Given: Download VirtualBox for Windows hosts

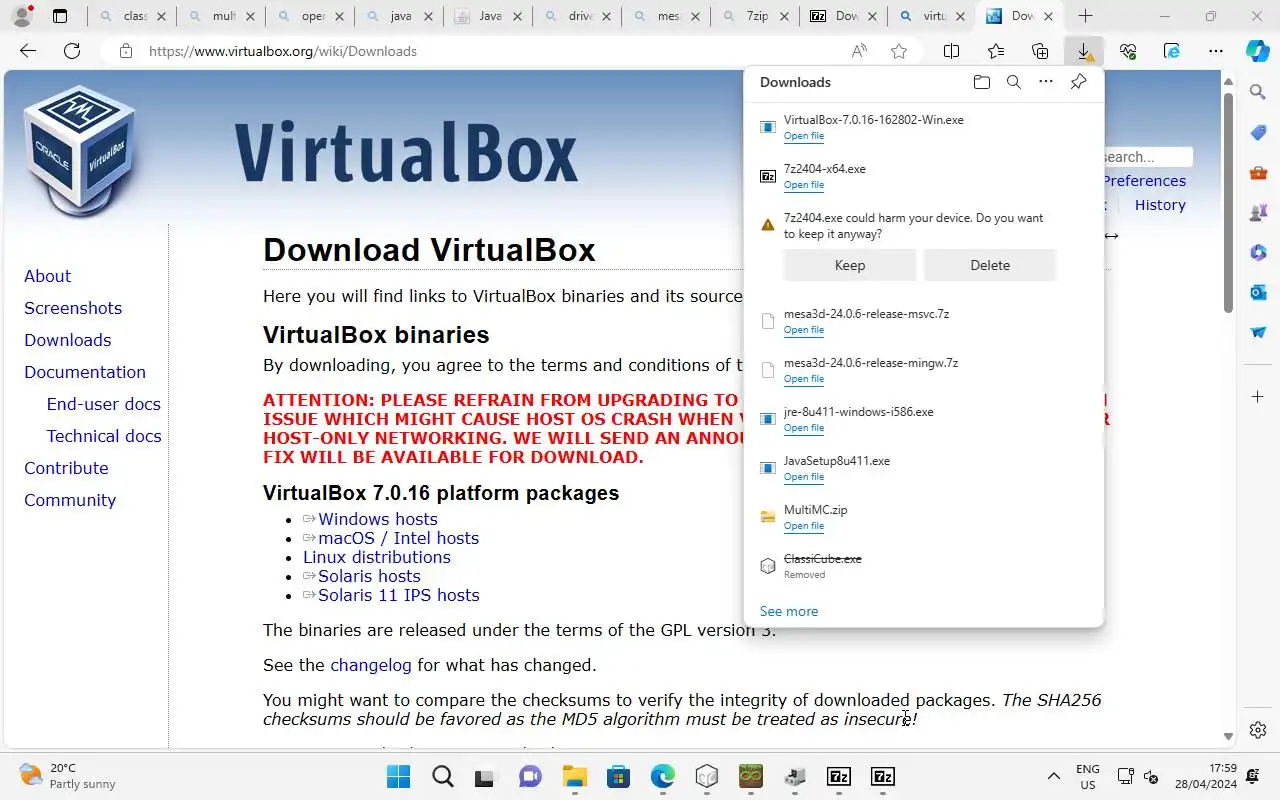Looking at the screenshot, I should pos(377,519).
